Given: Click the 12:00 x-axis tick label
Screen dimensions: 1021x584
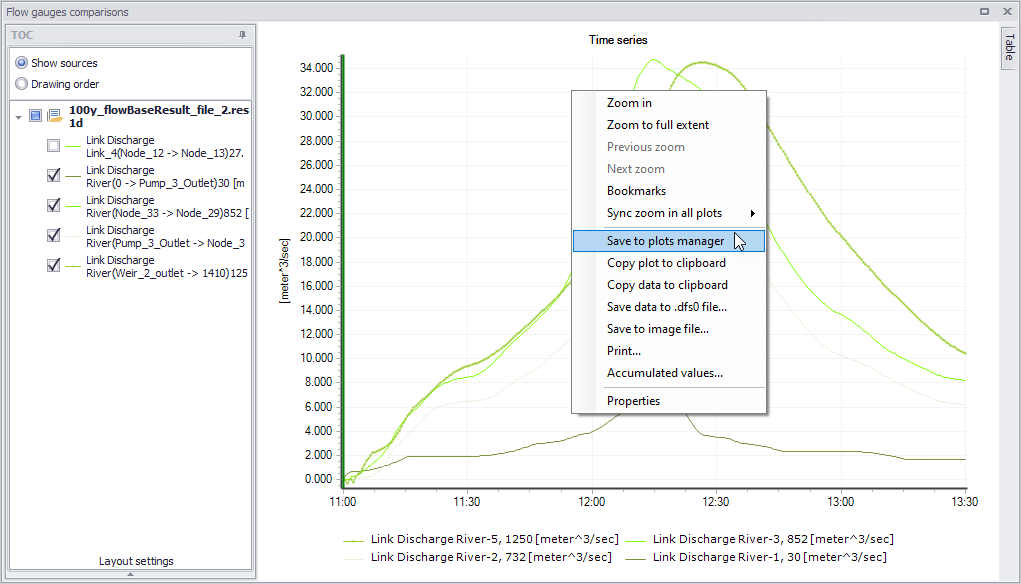Looking at the screenshot, I should [x=591, y=502].
